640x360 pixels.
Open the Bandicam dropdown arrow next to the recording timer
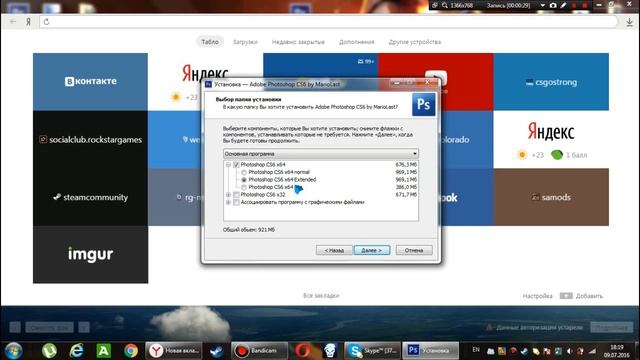[x=542, y=5]
